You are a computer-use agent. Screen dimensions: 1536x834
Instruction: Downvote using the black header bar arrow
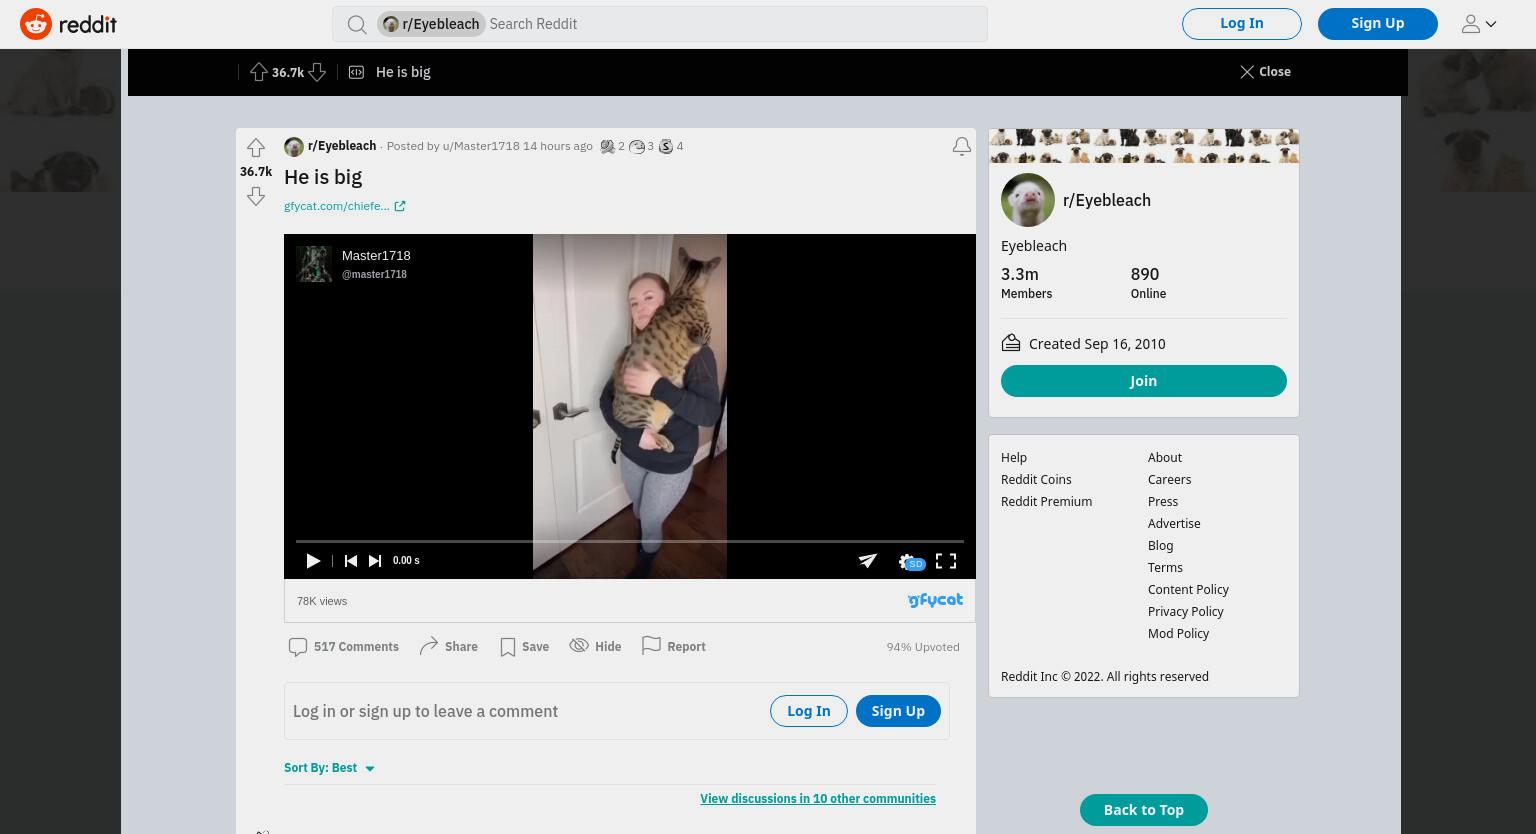pyautogui.click(x=317, y=72)
